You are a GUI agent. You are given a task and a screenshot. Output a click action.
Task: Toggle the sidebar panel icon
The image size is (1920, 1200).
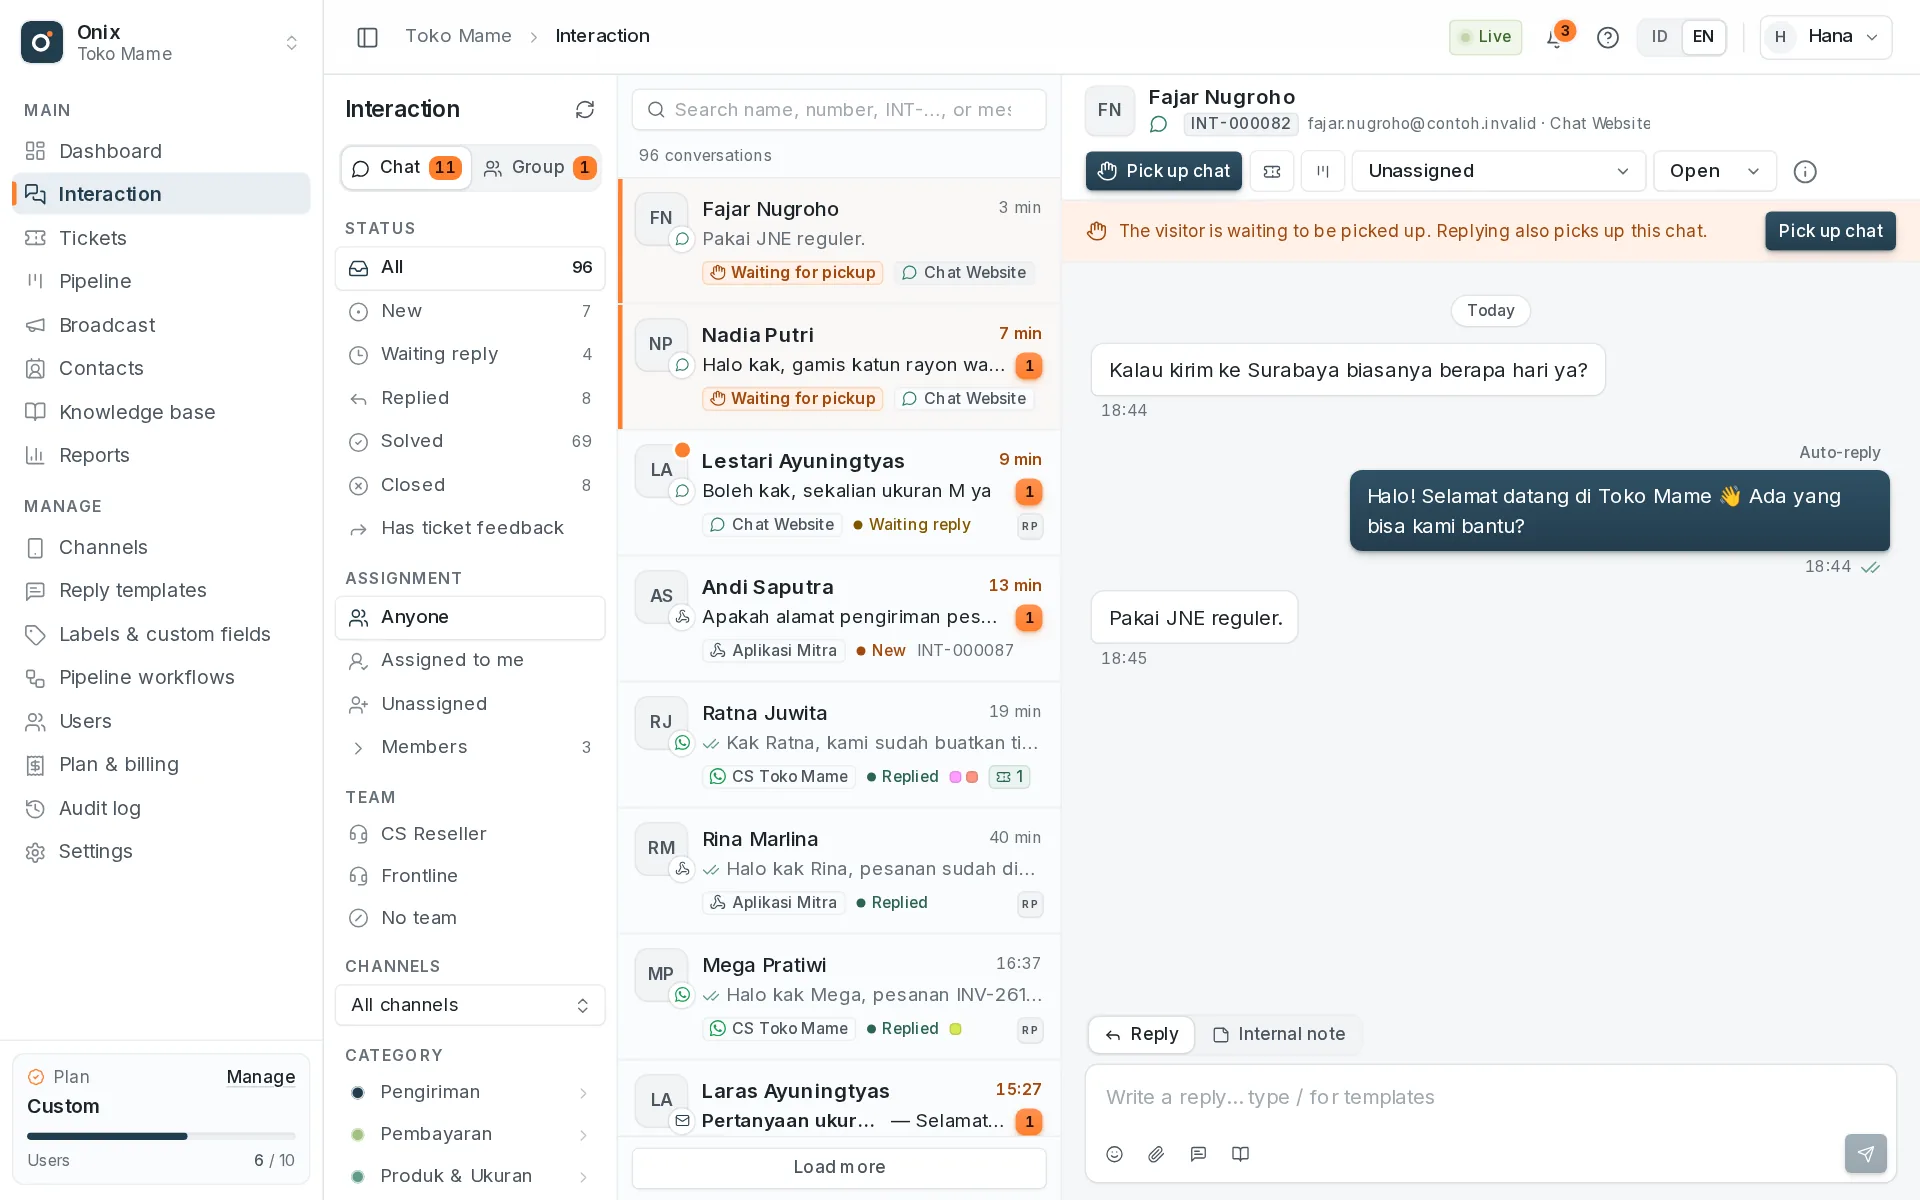click(367, 37)
